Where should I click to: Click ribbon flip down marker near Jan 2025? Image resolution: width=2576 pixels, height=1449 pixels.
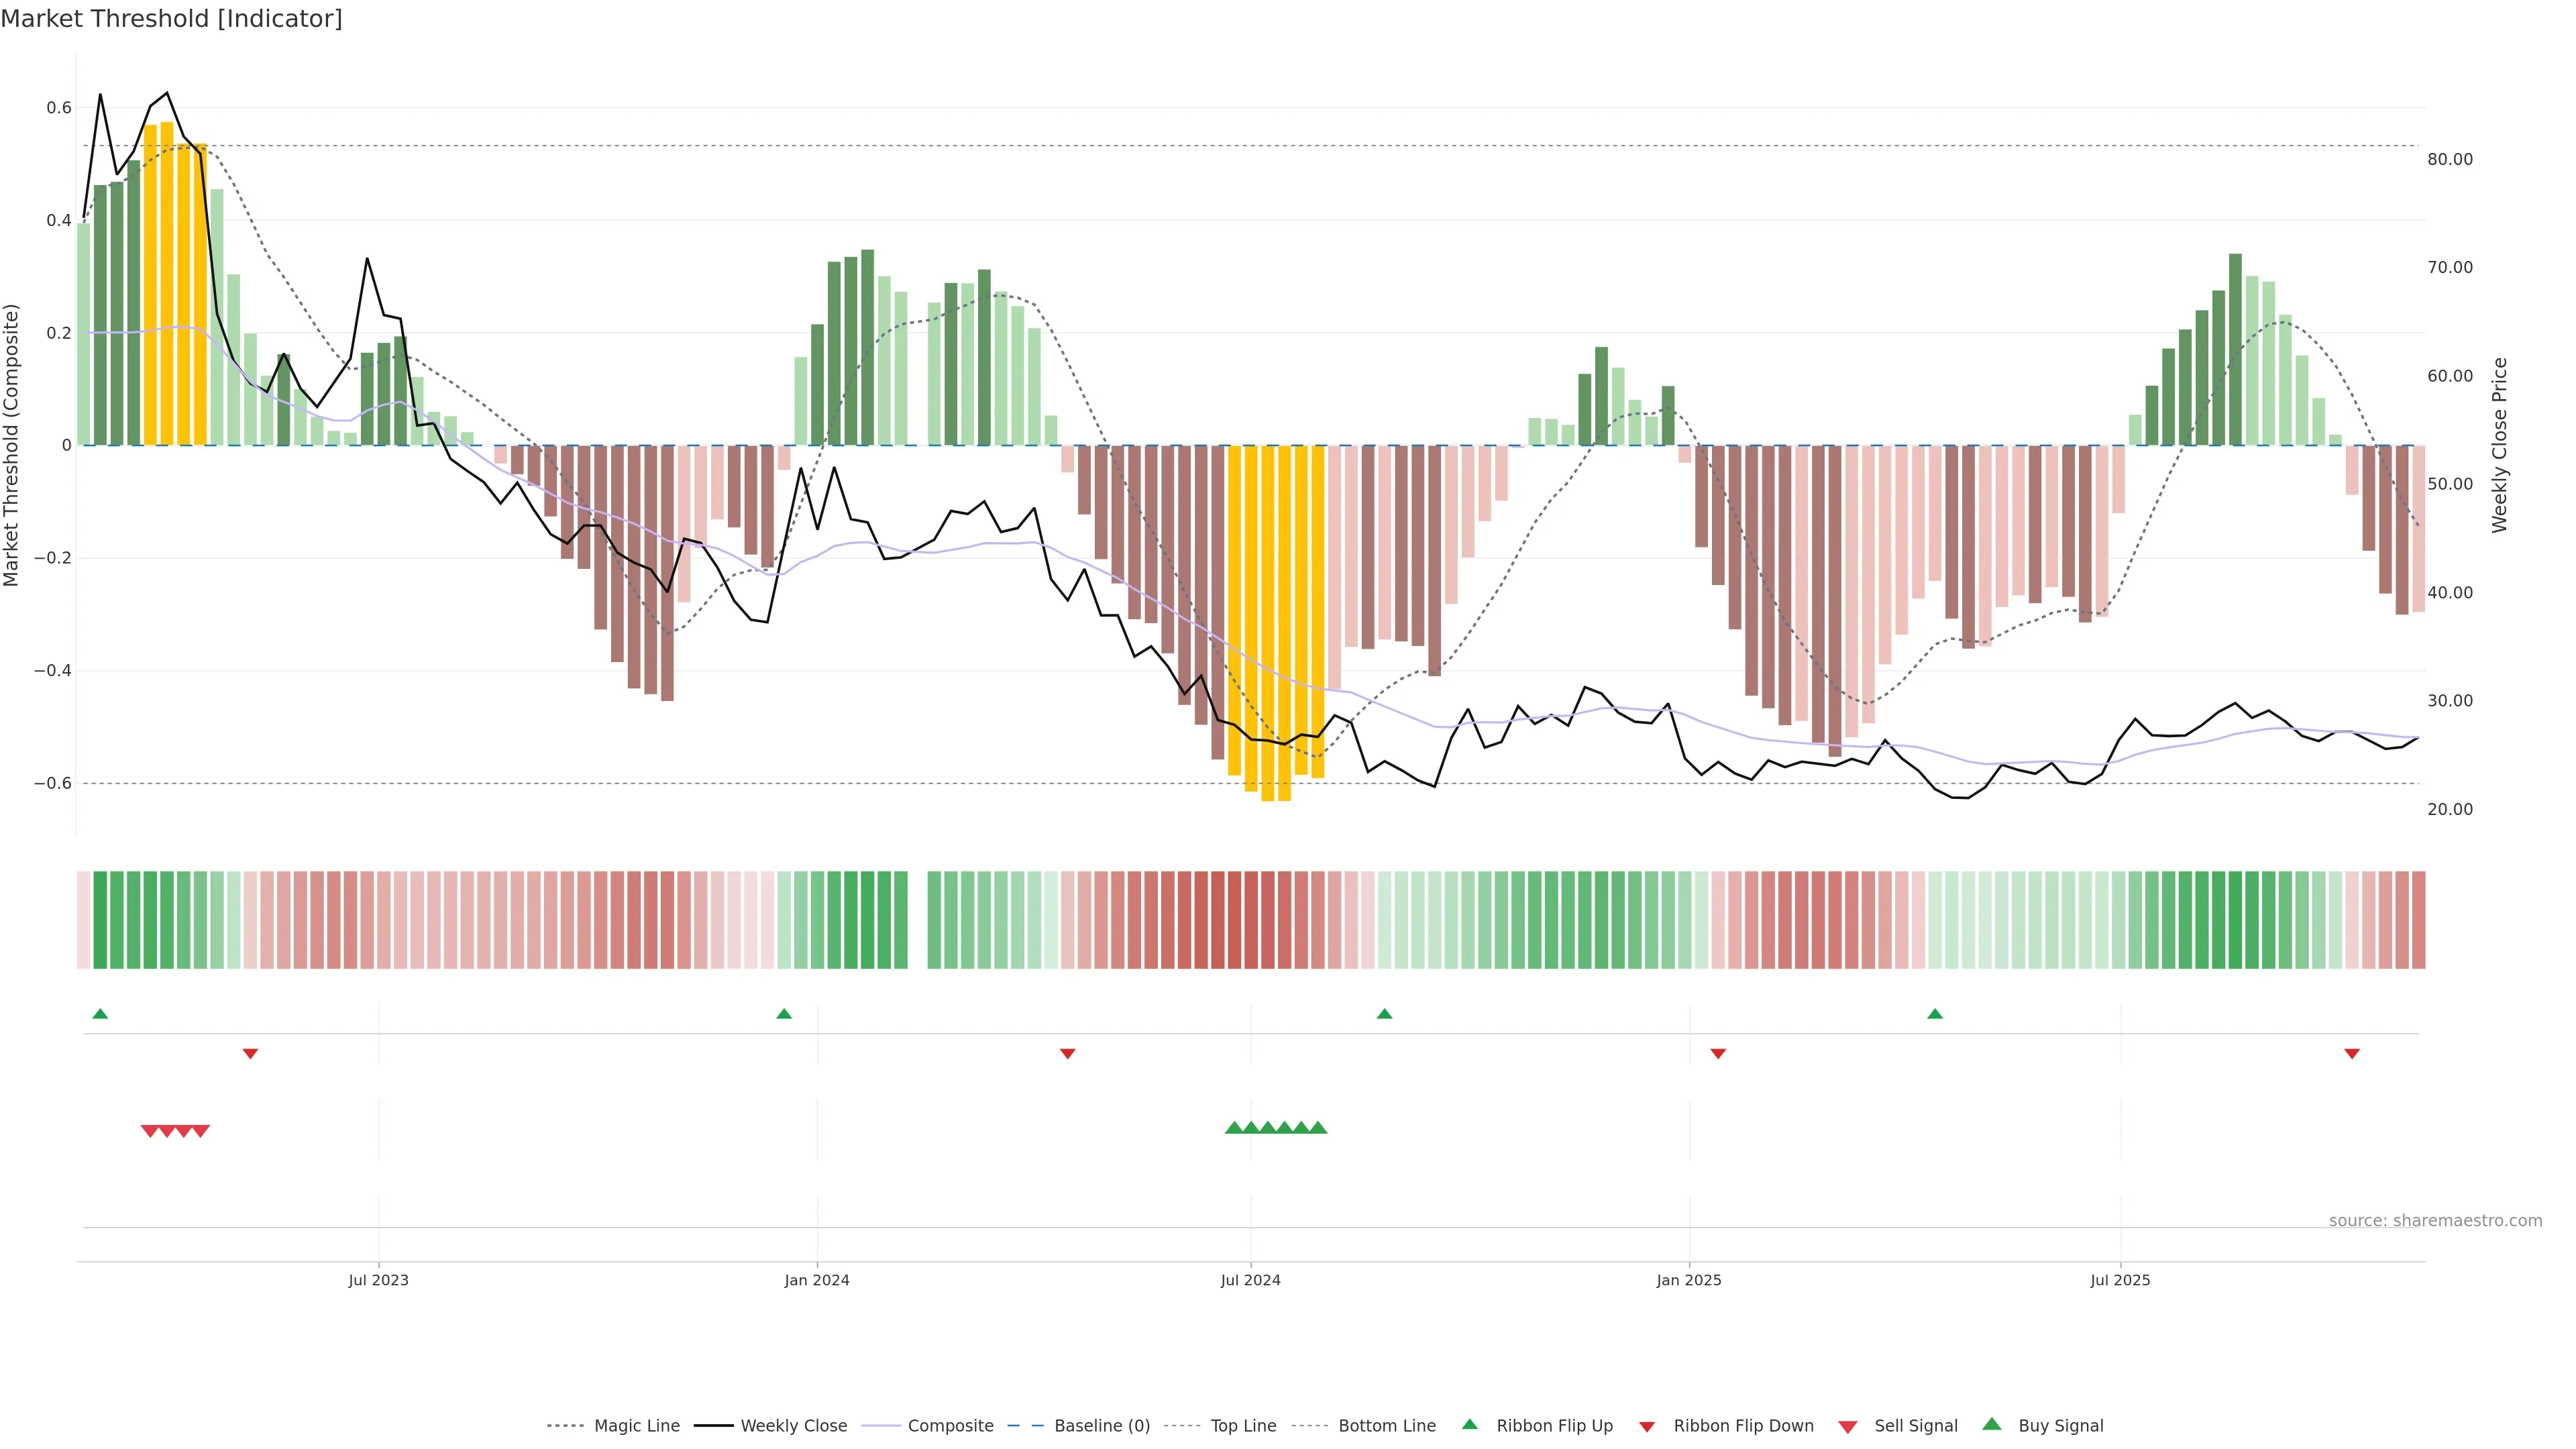pyautogui.click(x=1718, y=1053)
